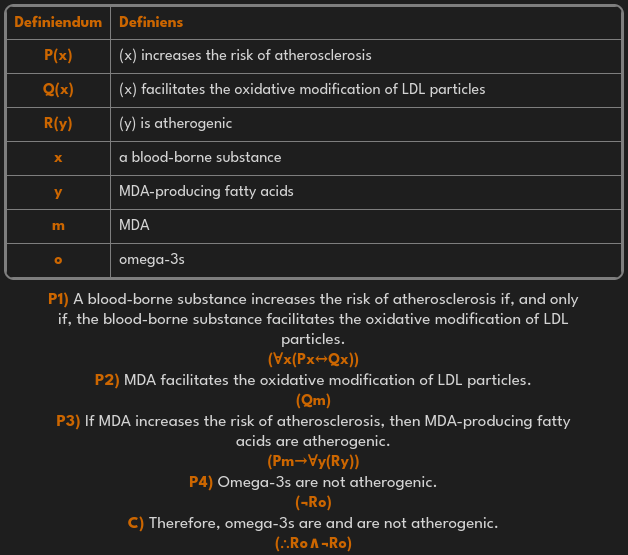
Task: Click the 'm' variable cell
Action: (x=58, y=225)
